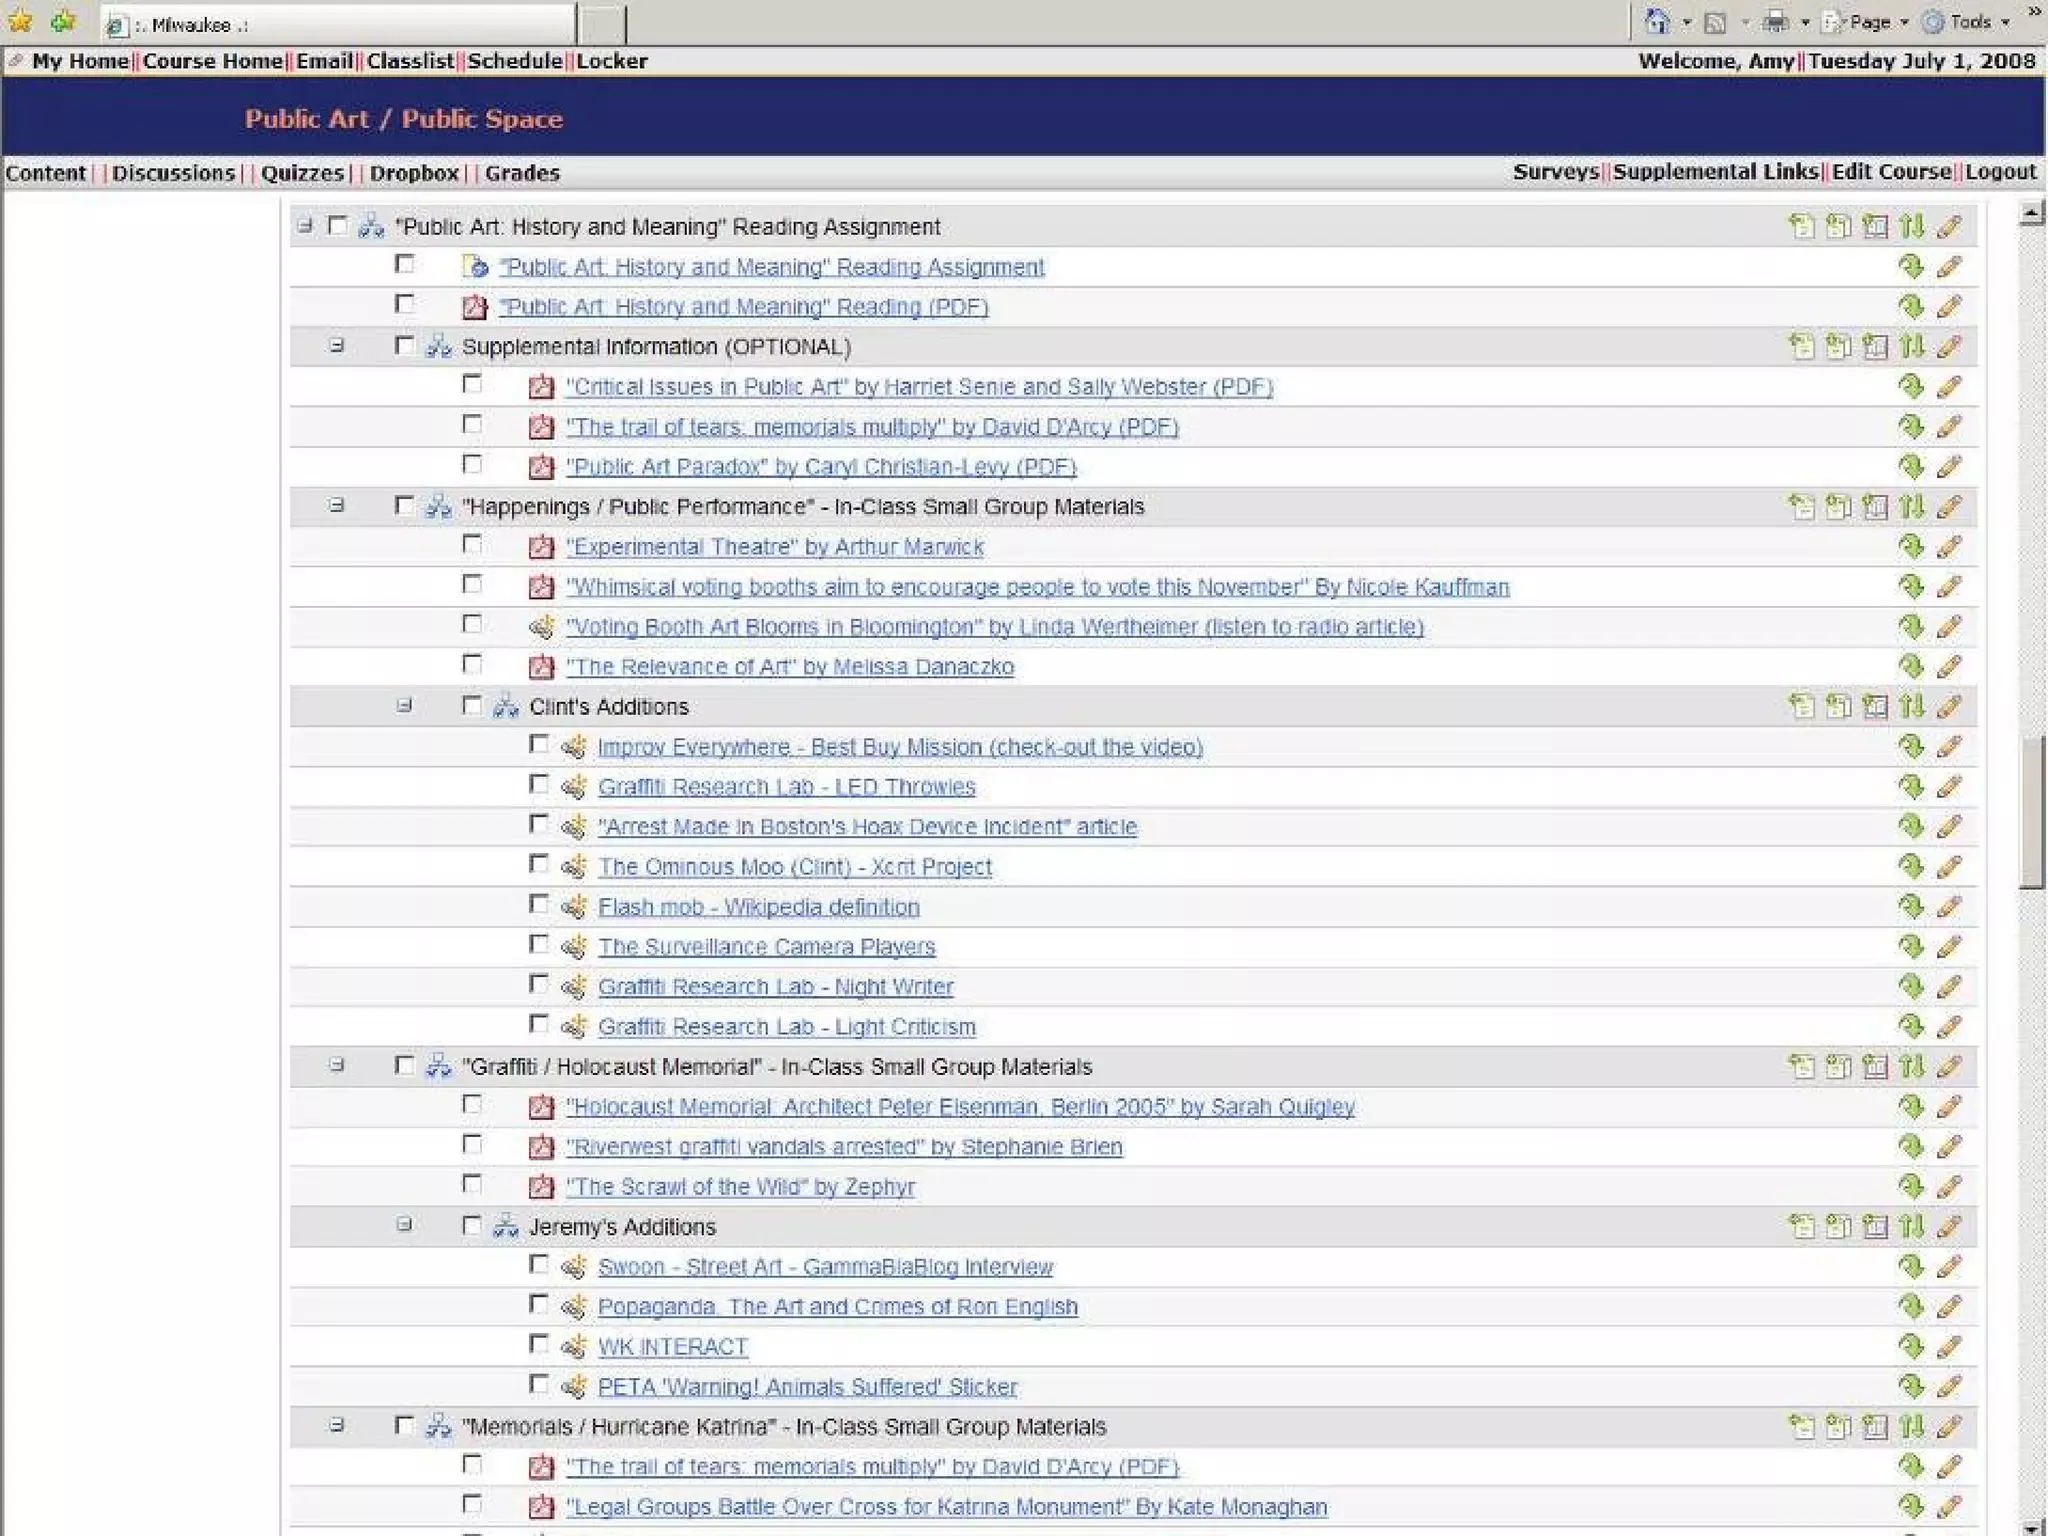Tick checkbox next to The Surveillance Camera Players
The width and height of the screenshot is (2048, 1536).
(539, 945)
